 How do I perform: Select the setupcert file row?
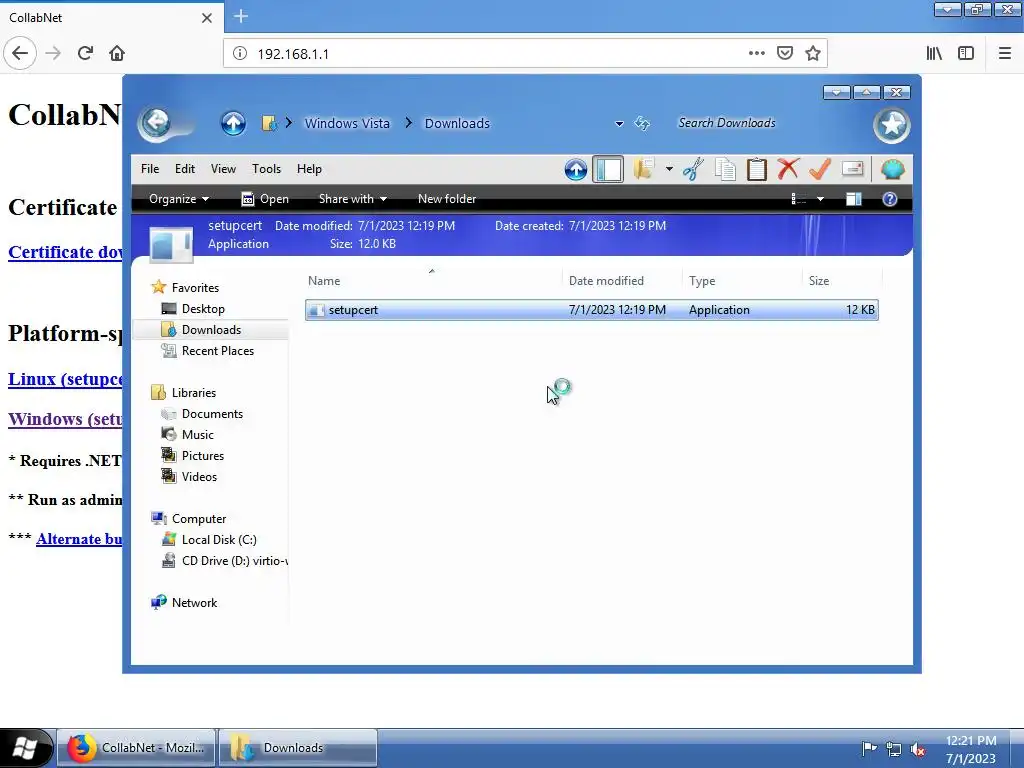point(592,310)
